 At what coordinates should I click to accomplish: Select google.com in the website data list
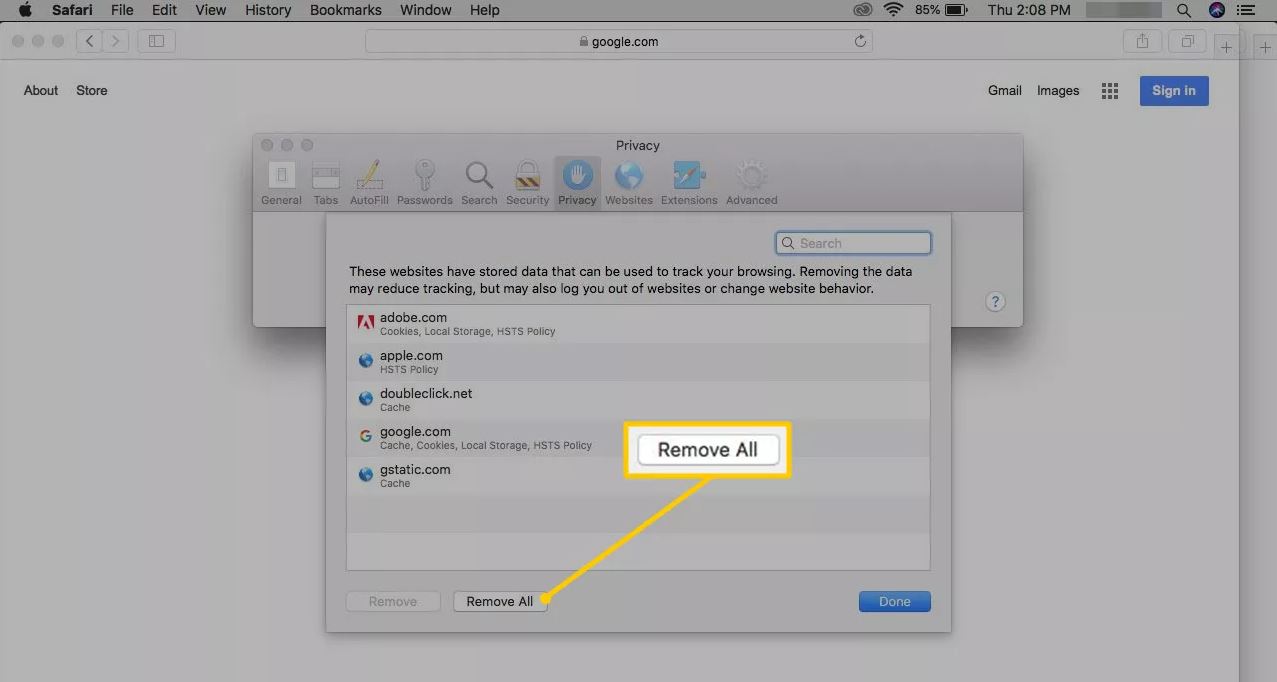click(415, 437)
